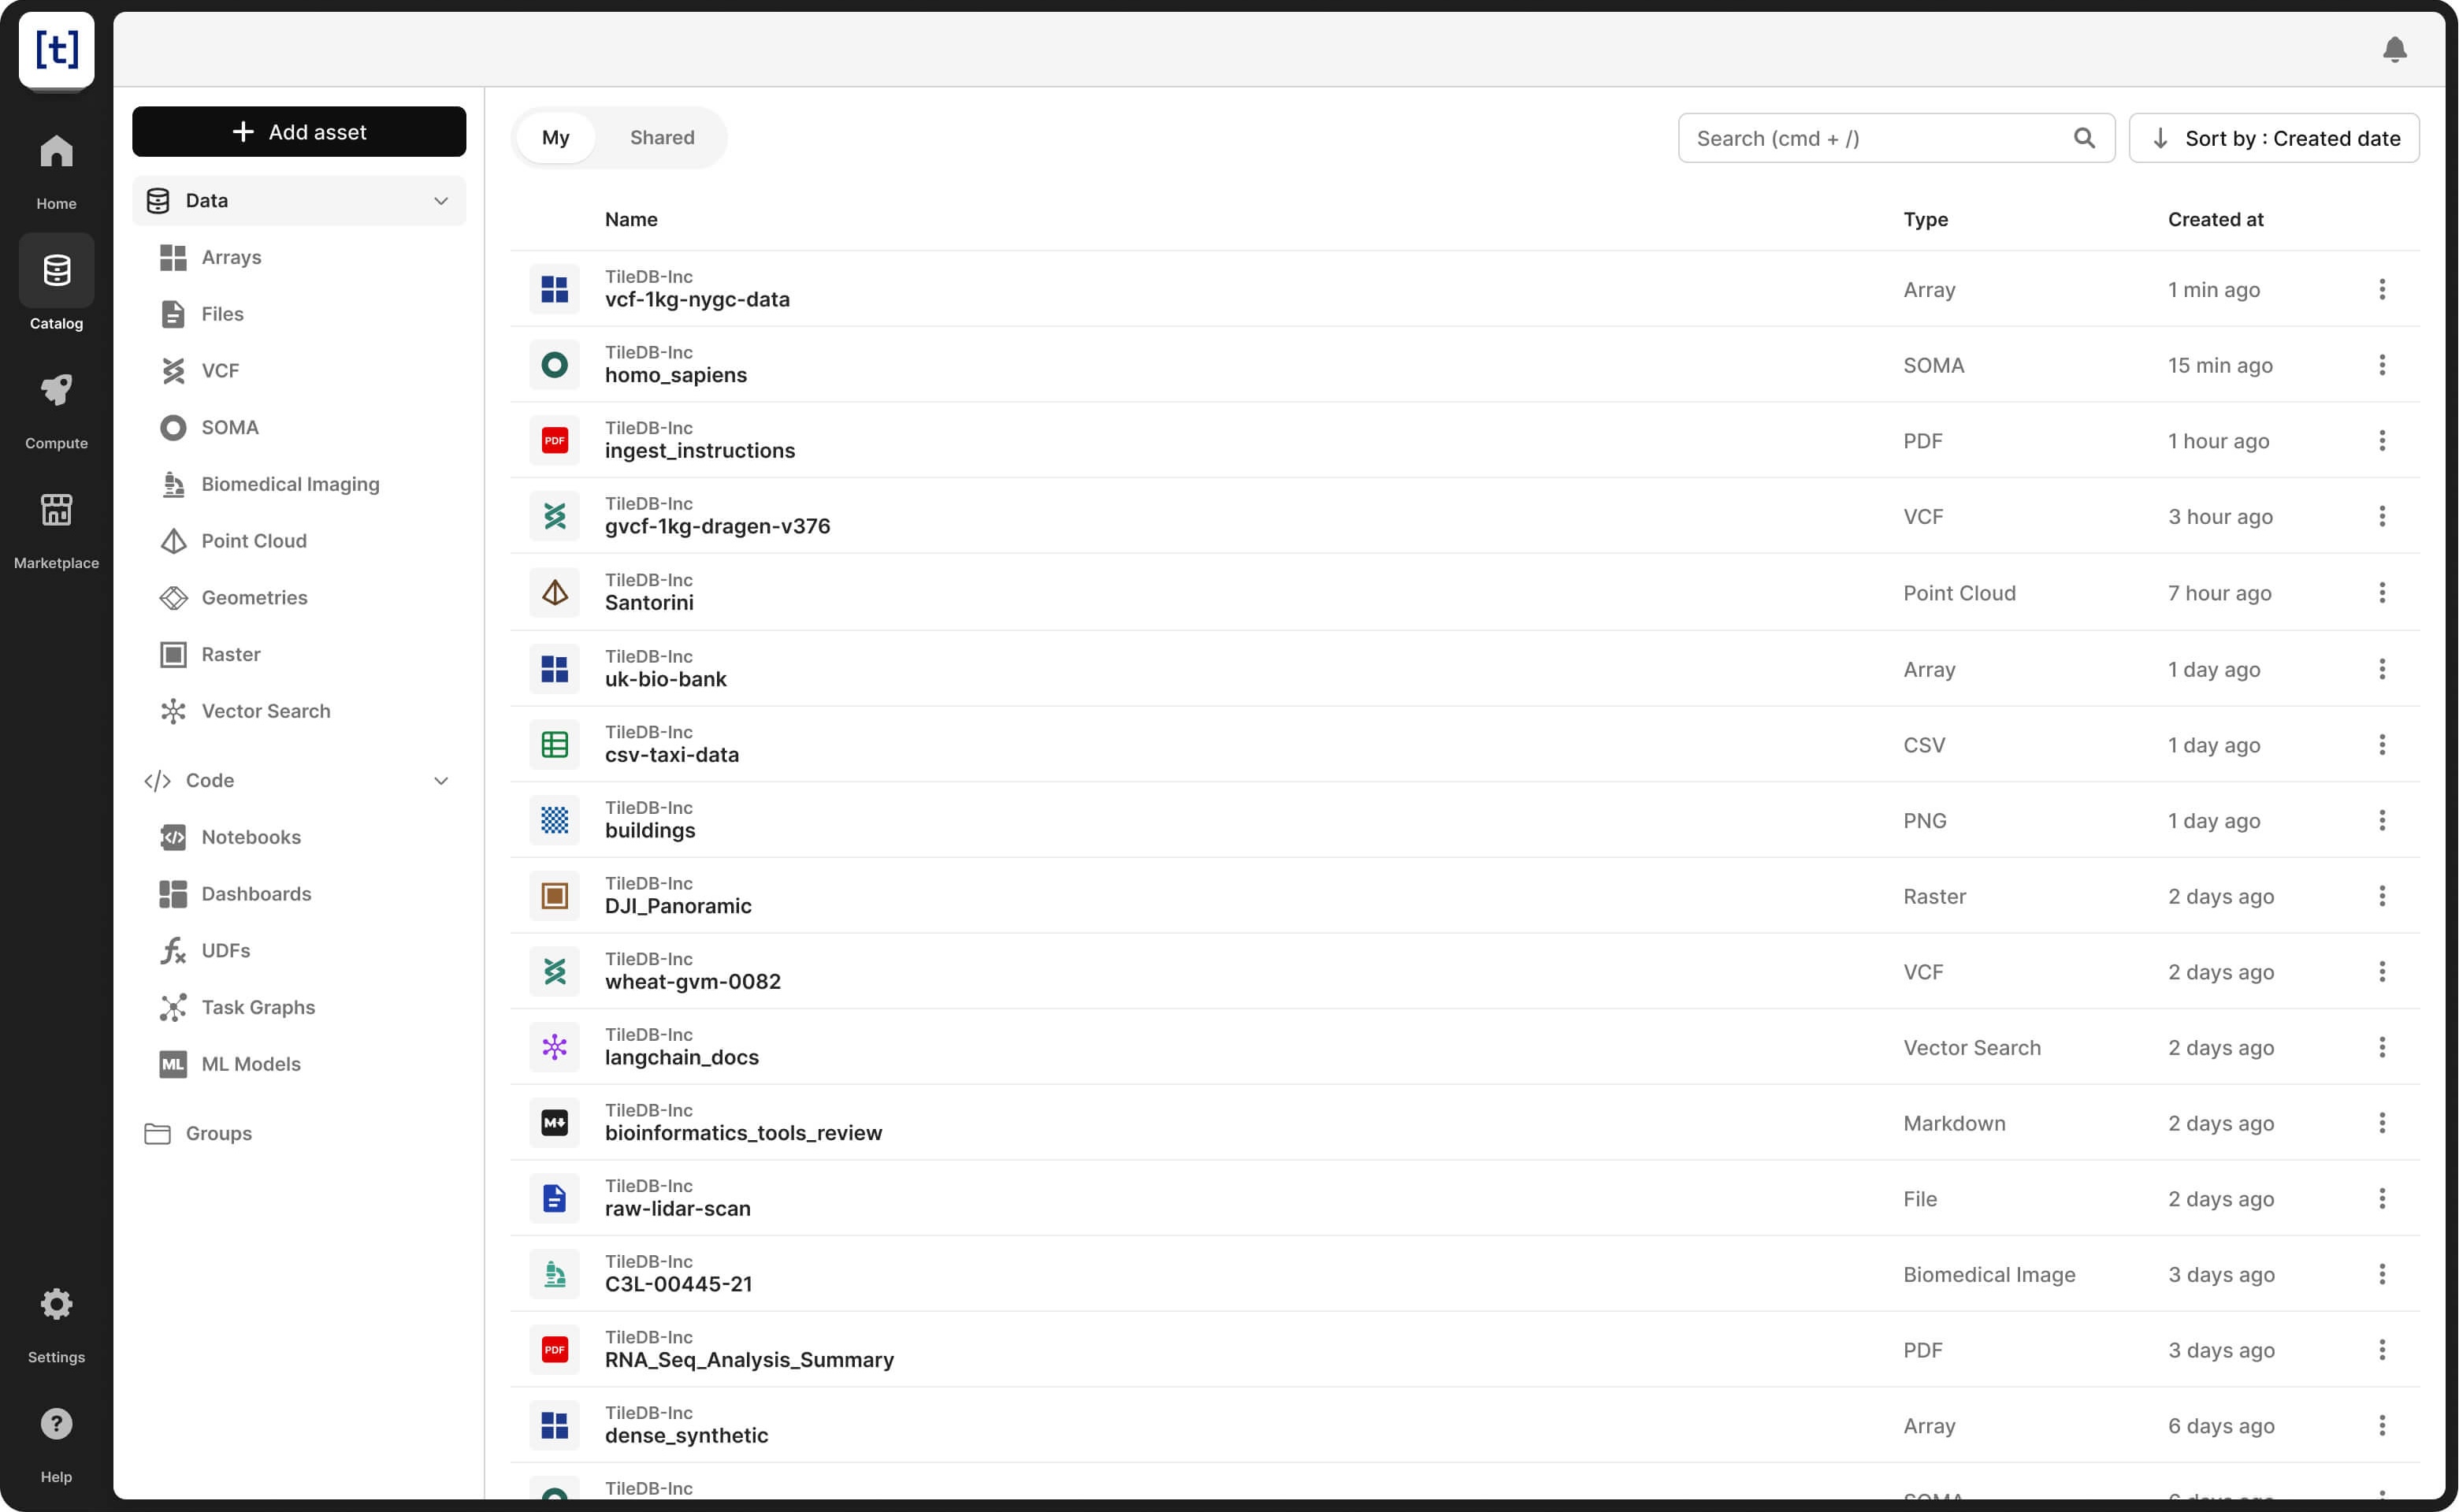Open notifications bell icon
This screenshot has width=2459, height=1512.
(2394, 50)
